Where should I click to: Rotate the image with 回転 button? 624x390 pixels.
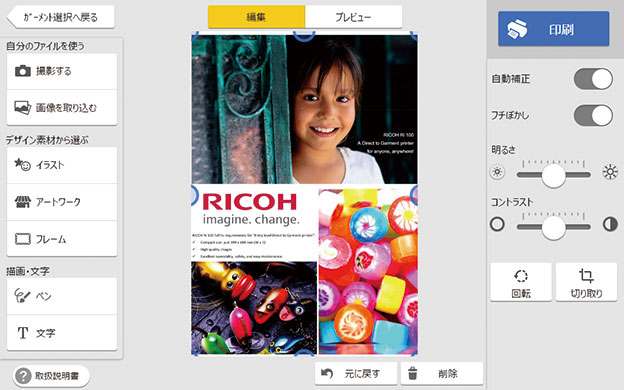[521, 282]
